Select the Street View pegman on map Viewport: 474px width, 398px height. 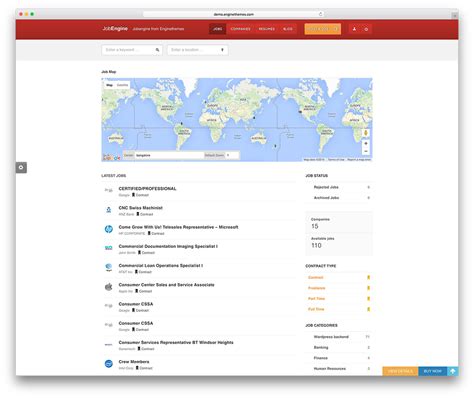pyautogui.click(x=366, y=133)
